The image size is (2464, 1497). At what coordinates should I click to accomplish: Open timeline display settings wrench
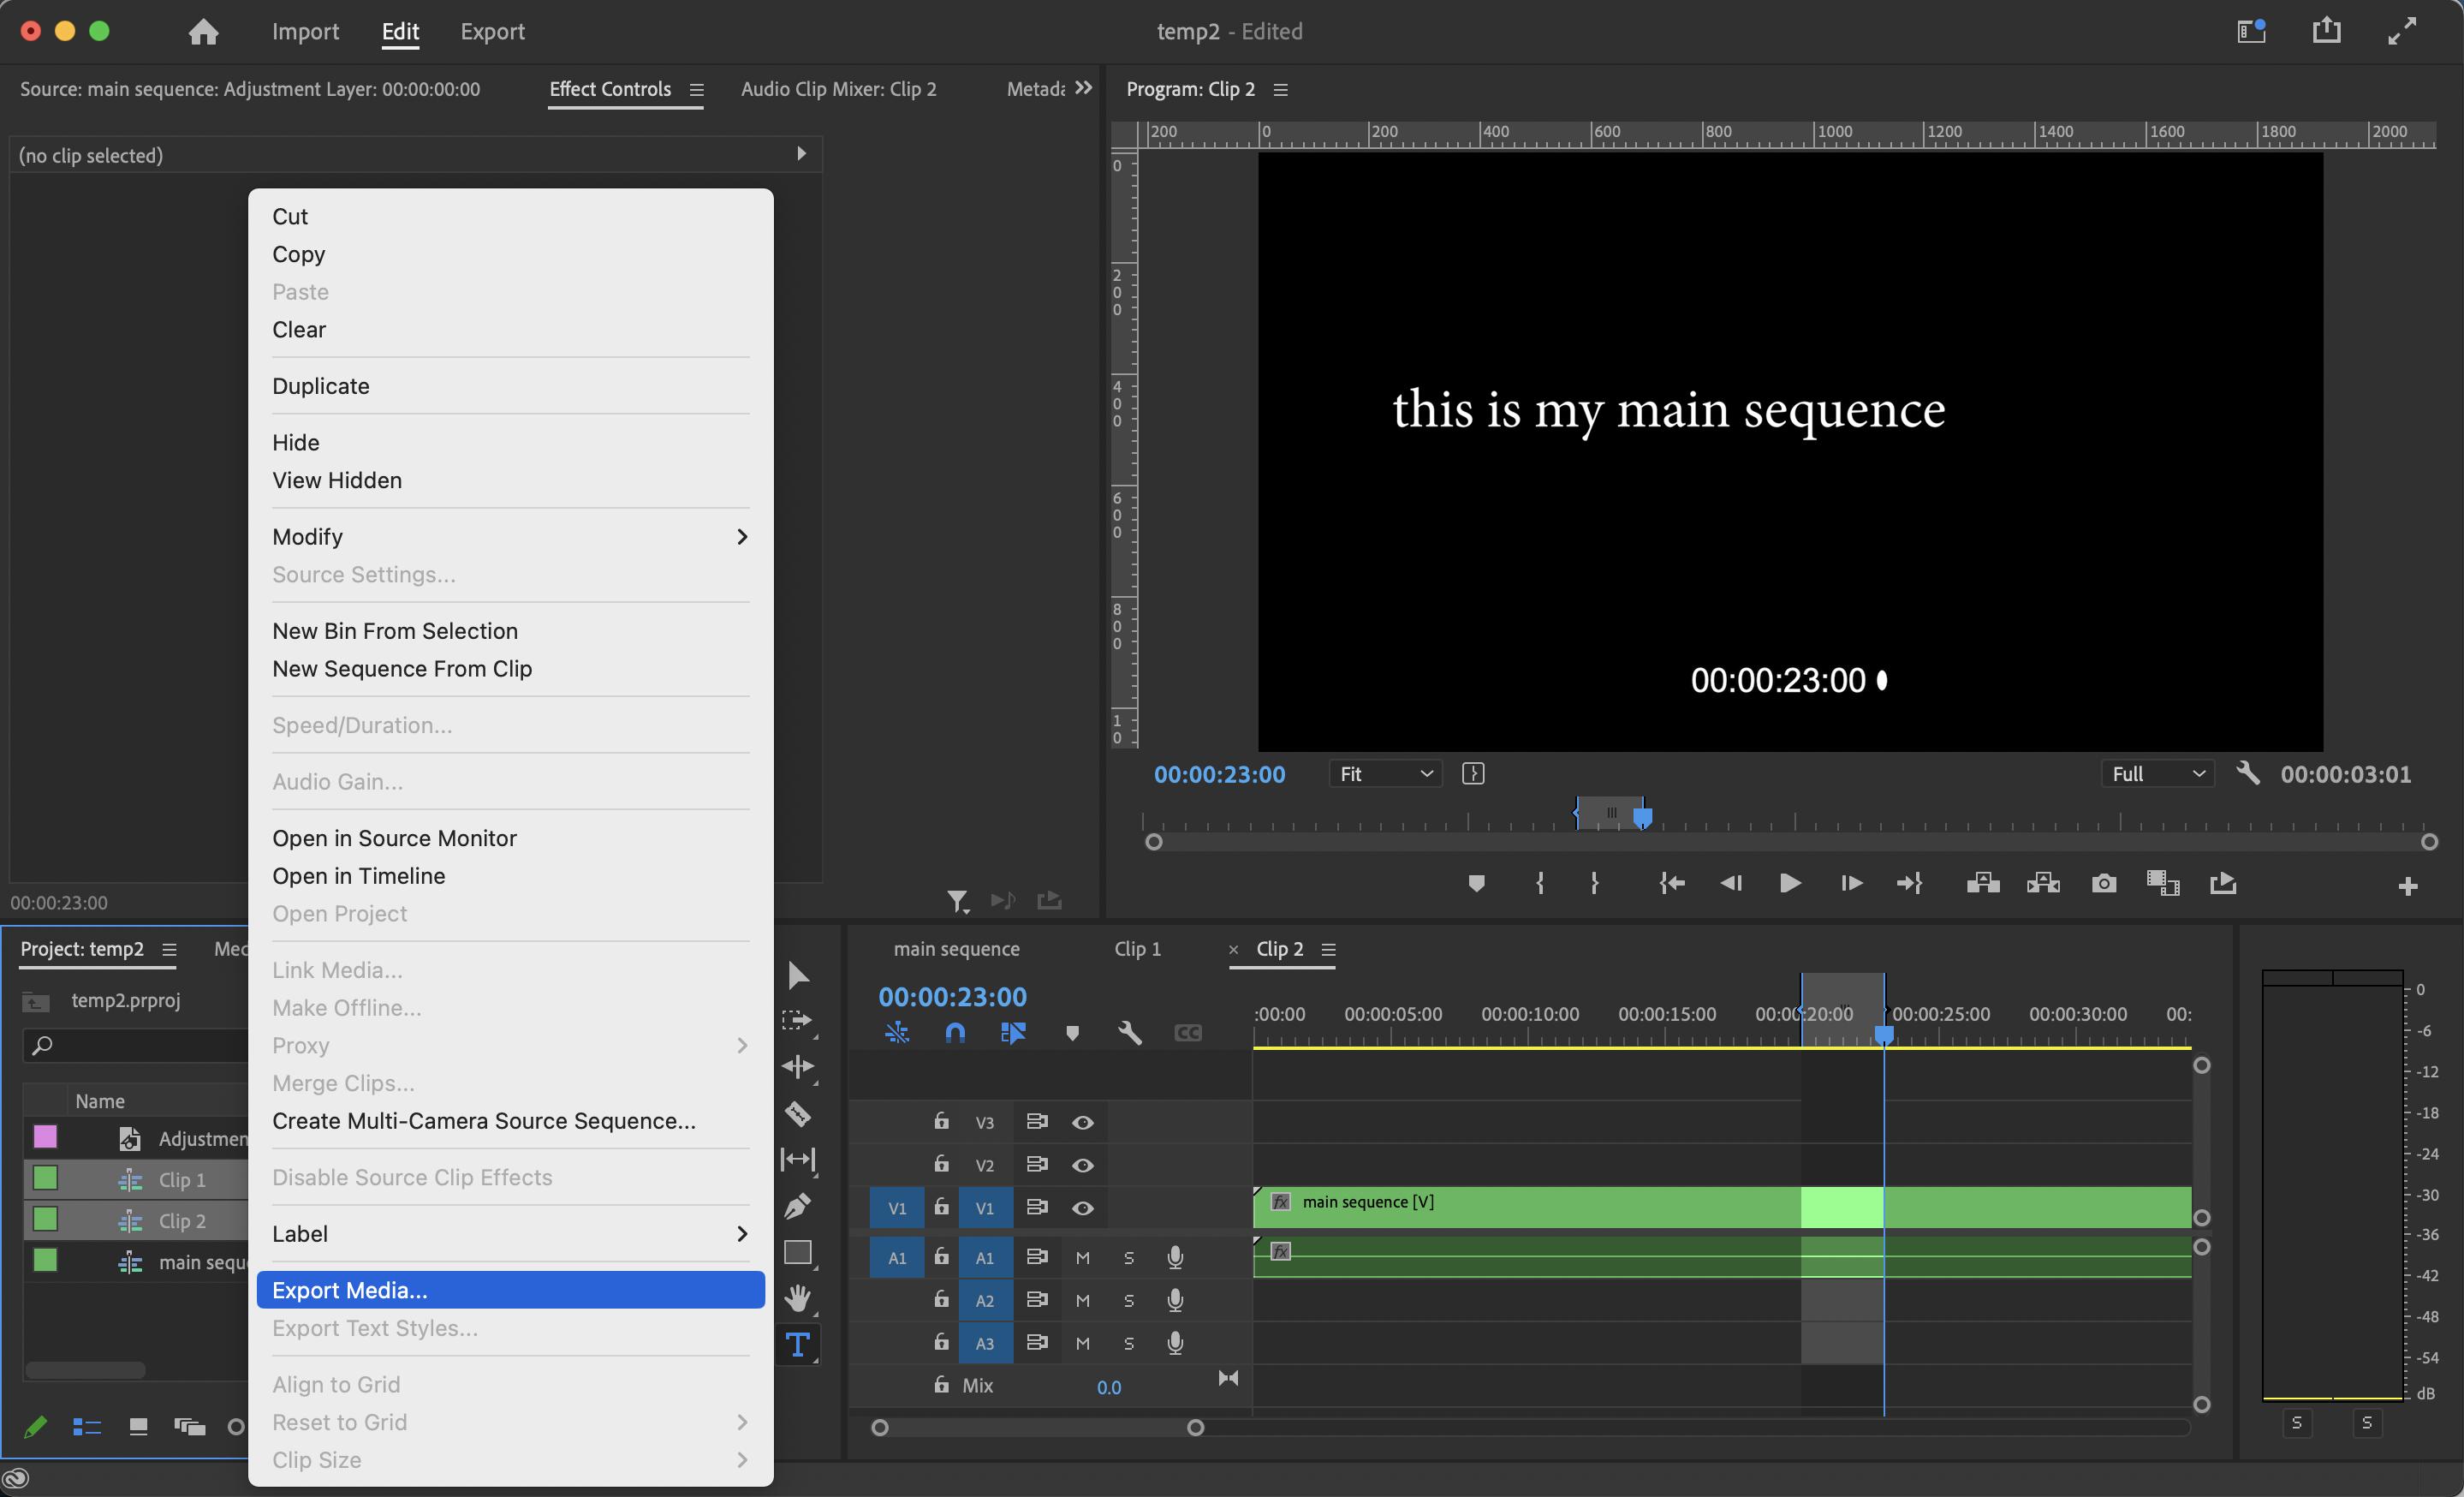[x=1130, y=1033]
